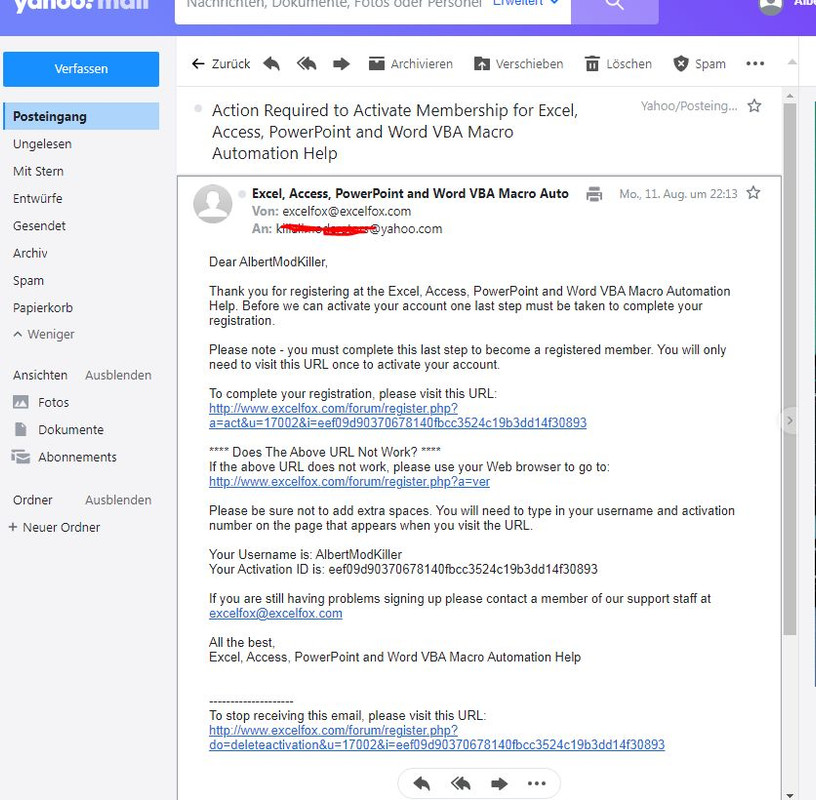Open the Papierkorb trash folder
This screenshot has width=816, height=800.
pyautogui.click(x=43, y=308)
